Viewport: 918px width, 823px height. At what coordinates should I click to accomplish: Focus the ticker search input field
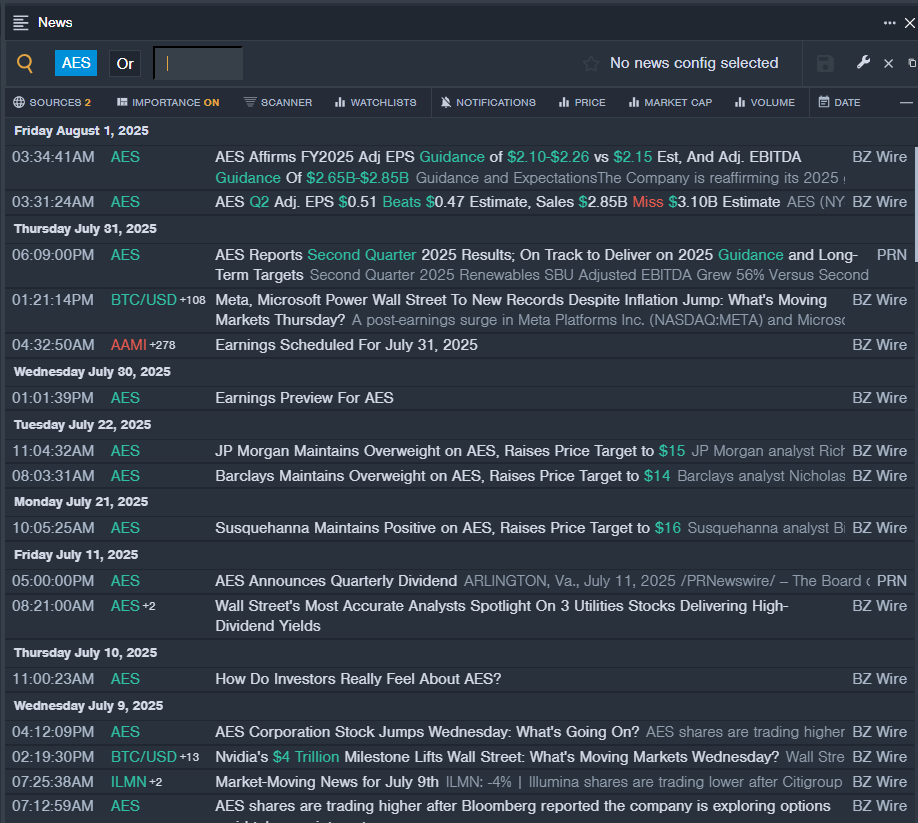198,63
